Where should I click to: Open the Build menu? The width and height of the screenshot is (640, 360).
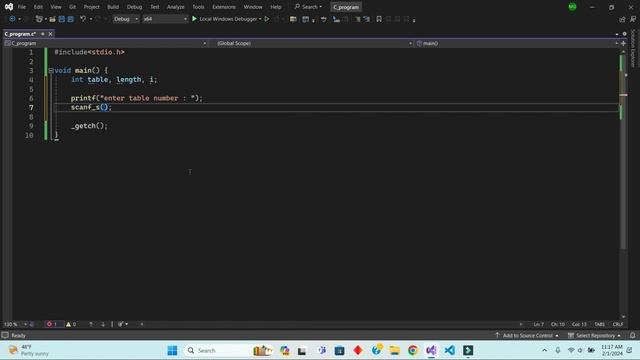(x=113, y=7)
